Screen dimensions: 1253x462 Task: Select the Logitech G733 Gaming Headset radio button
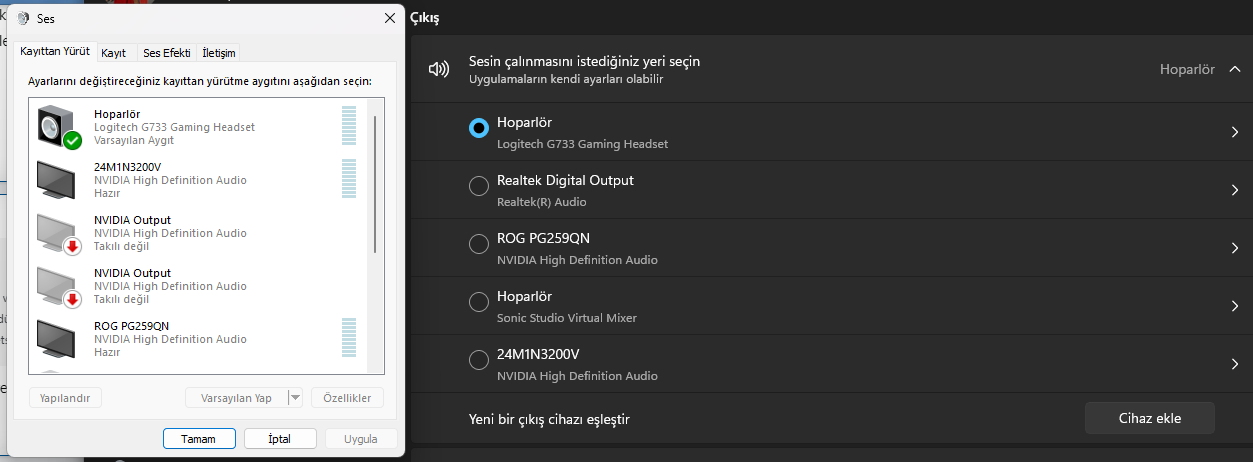pyautogui.click(x=479, y=127)
